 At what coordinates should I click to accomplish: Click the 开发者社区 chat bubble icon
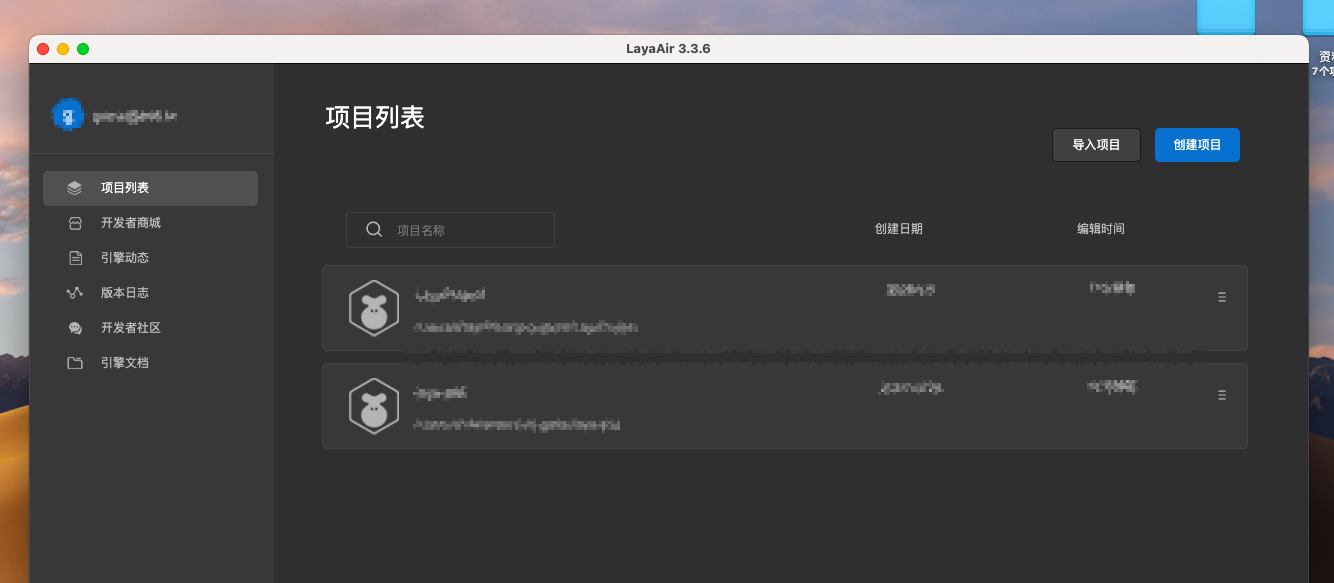tap(74, 328)
